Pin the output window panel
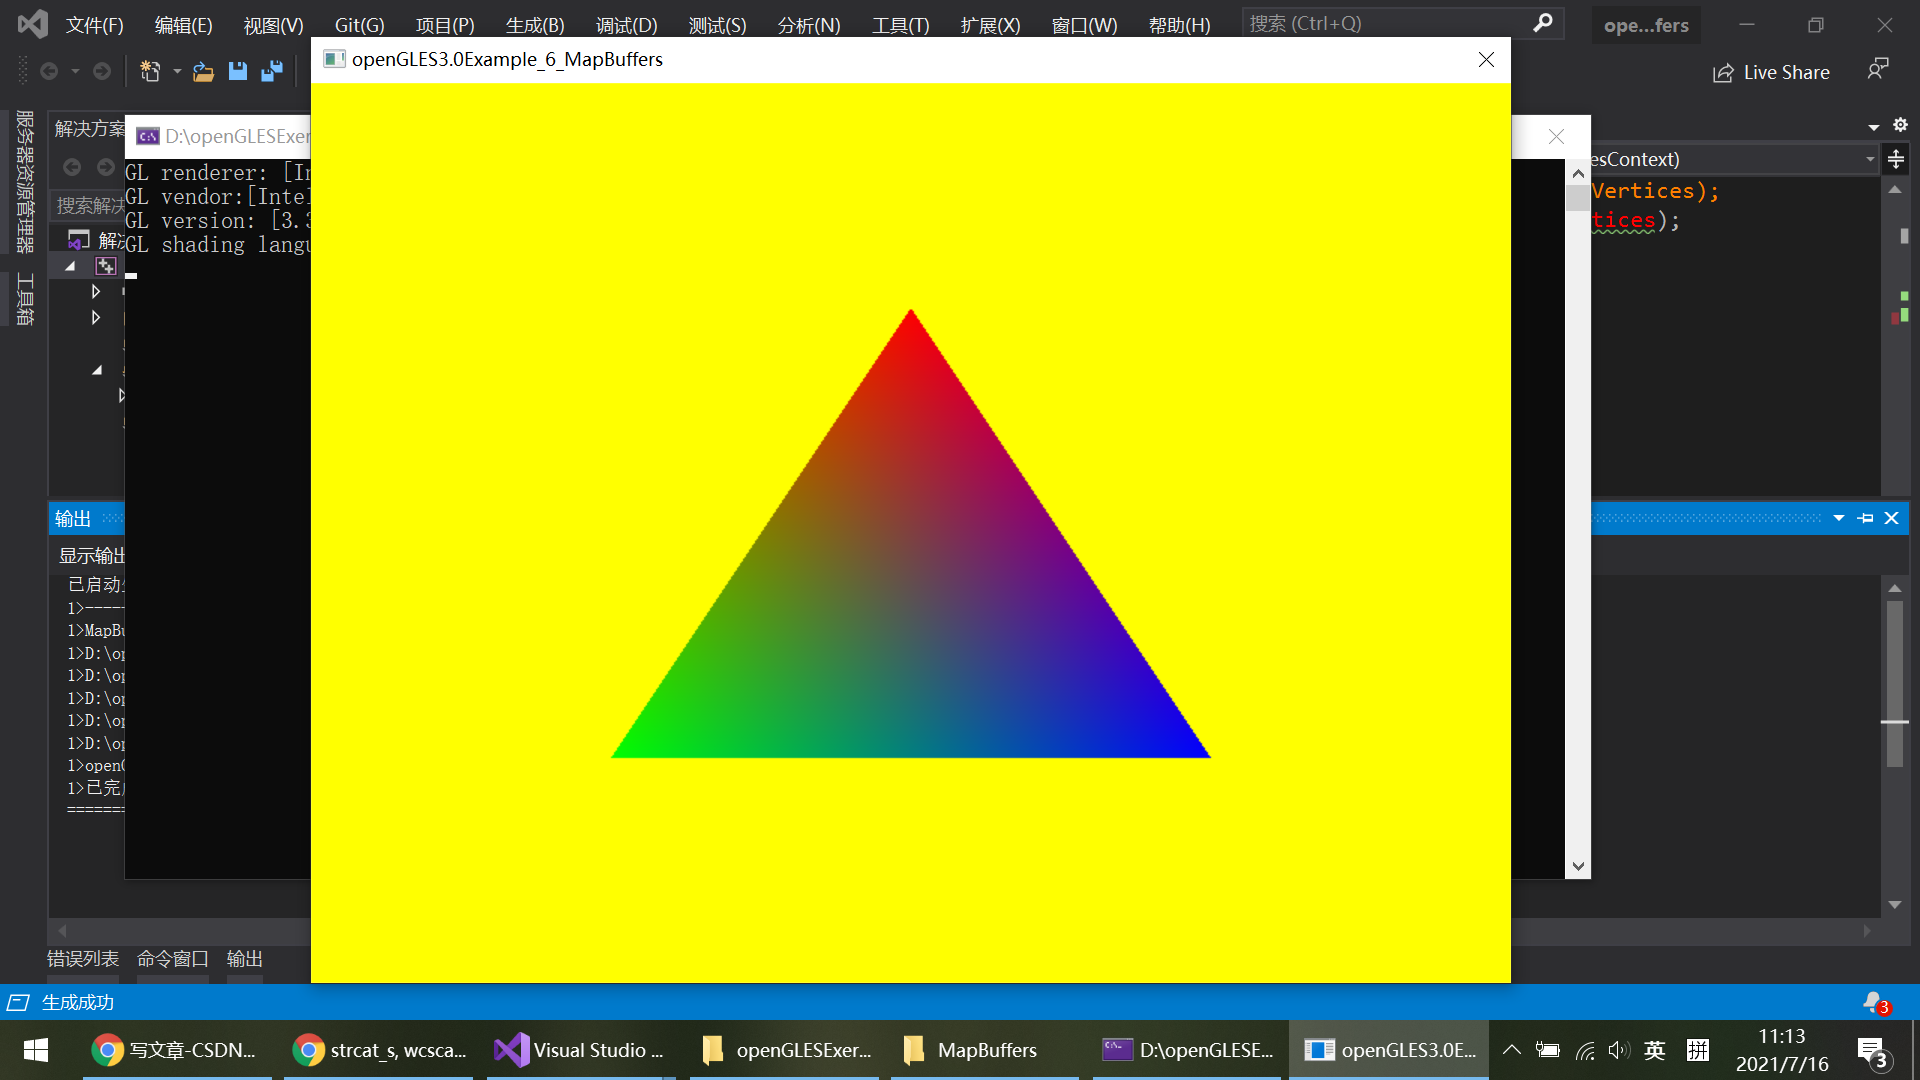The height and width of the screenshot is (1080, 1920). (1865, 518)
